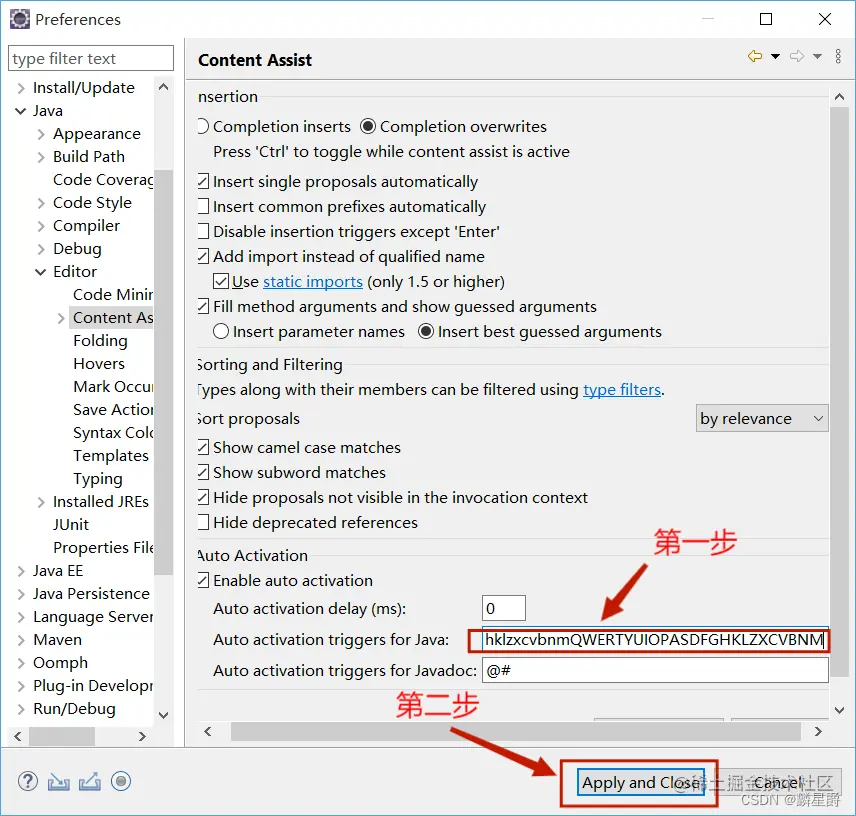Expand the Maven tree node
856x816 pixels.
click(x=21, y=640)
